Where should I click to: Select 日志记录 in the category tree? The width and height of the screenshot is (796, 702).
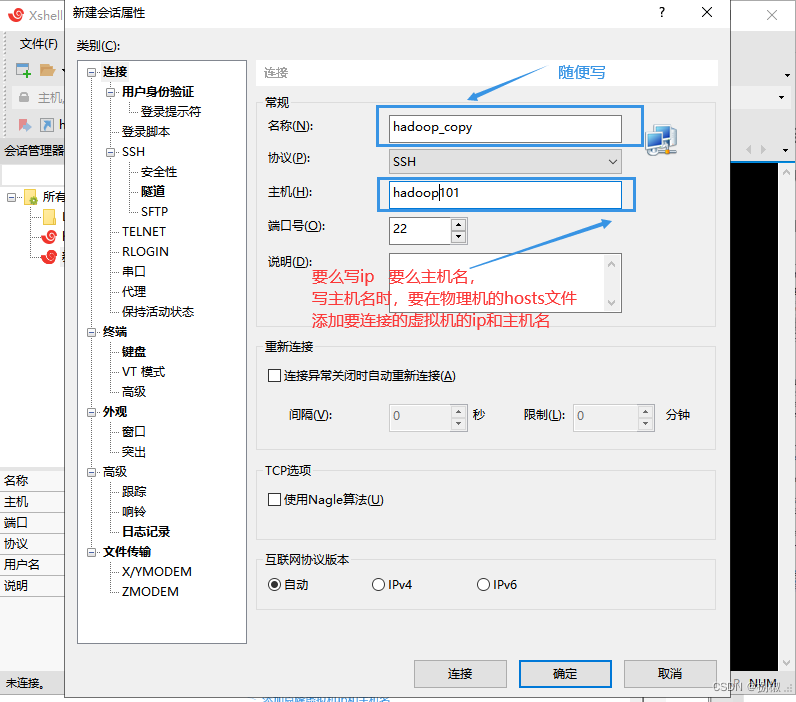146,531
